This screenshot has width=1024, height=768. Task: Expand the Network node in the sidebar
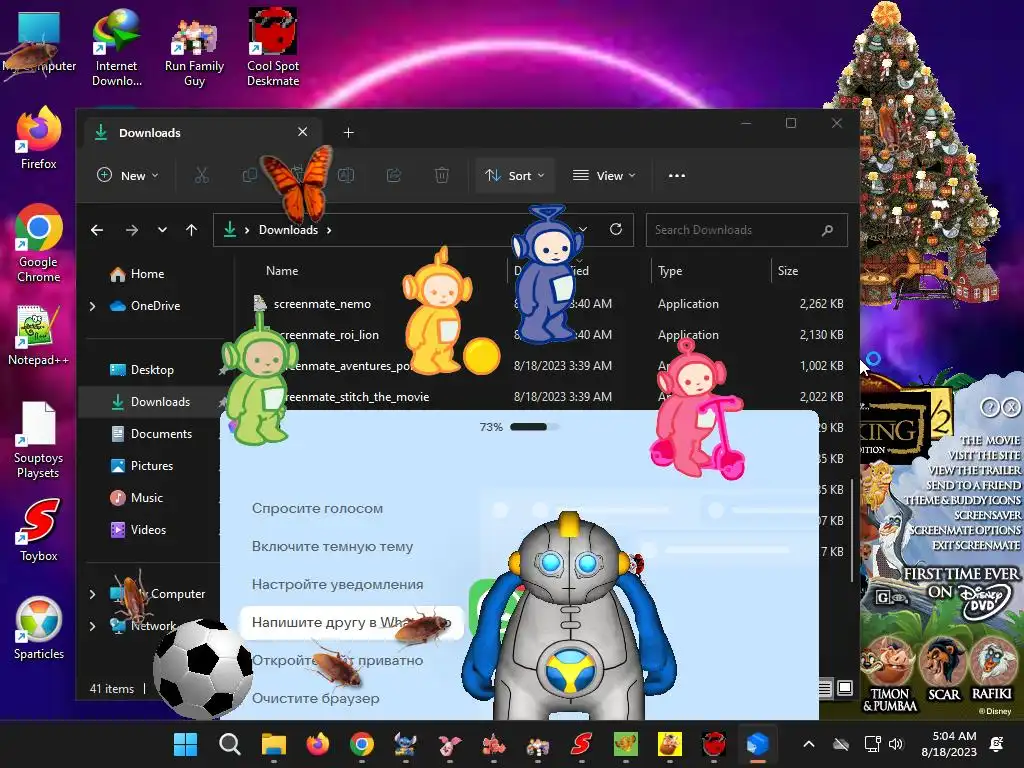pos(92,626)
